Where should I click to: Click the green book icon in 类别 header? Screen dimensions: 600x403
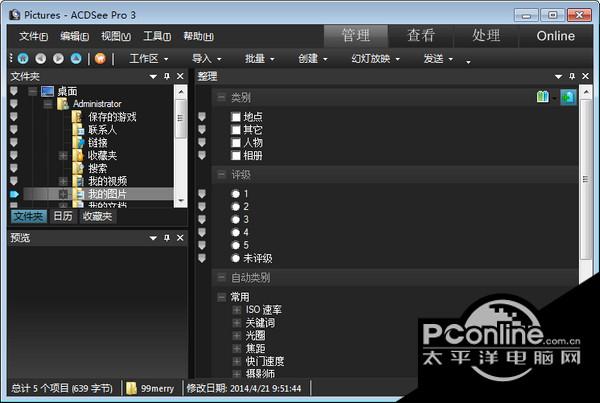(x=543, y=97)
